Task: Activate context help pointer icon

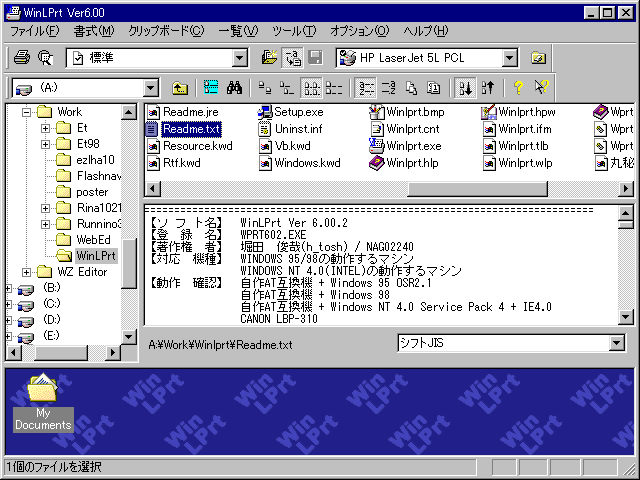Action: tap(541, 87)
